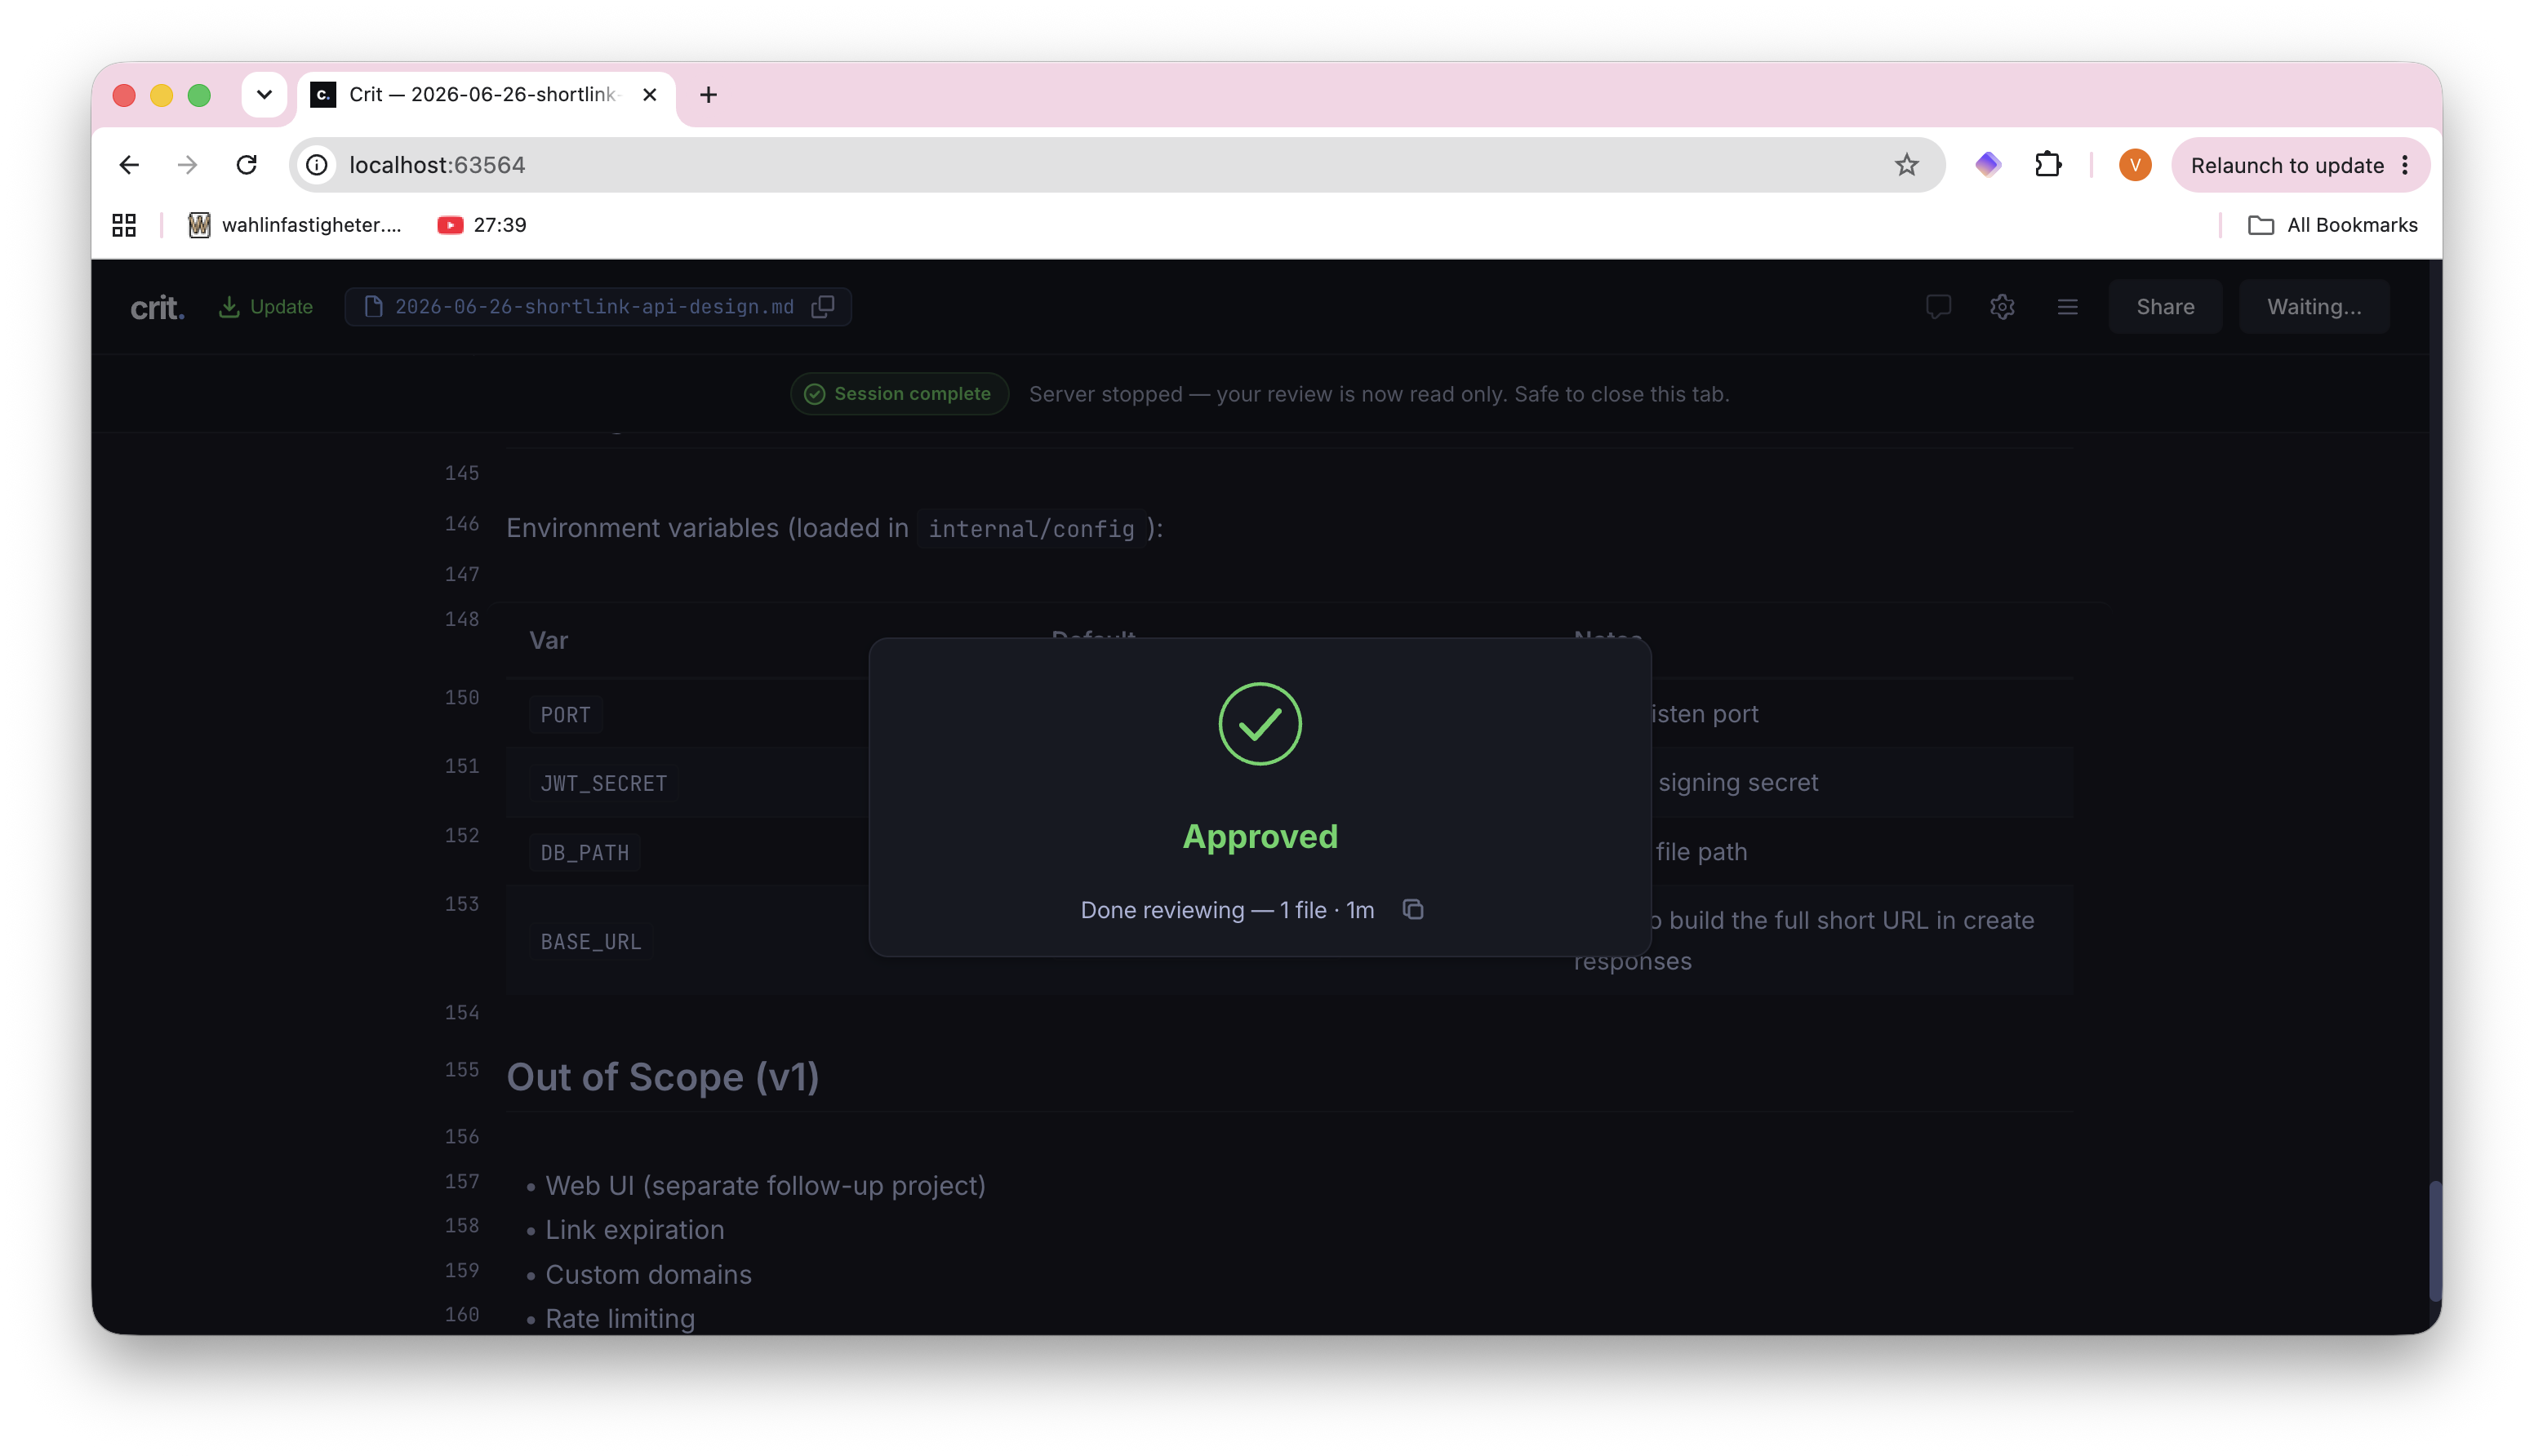Image resolution: width=2534 pixels, height=1456 pixels.
Task: Select the Crit — 2026-06-26-shortlink tab
Action: point(485,94)
